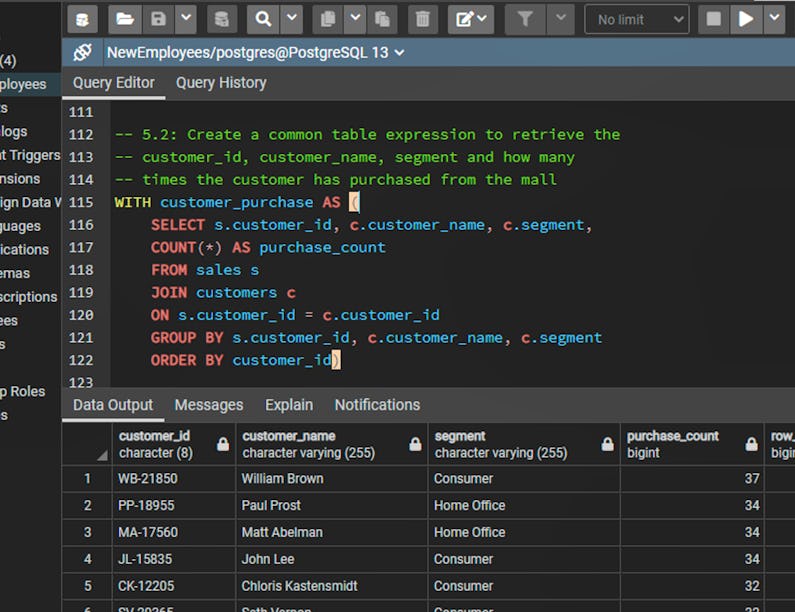
Task: Open the Notifications tab
Action: [377, 405]
